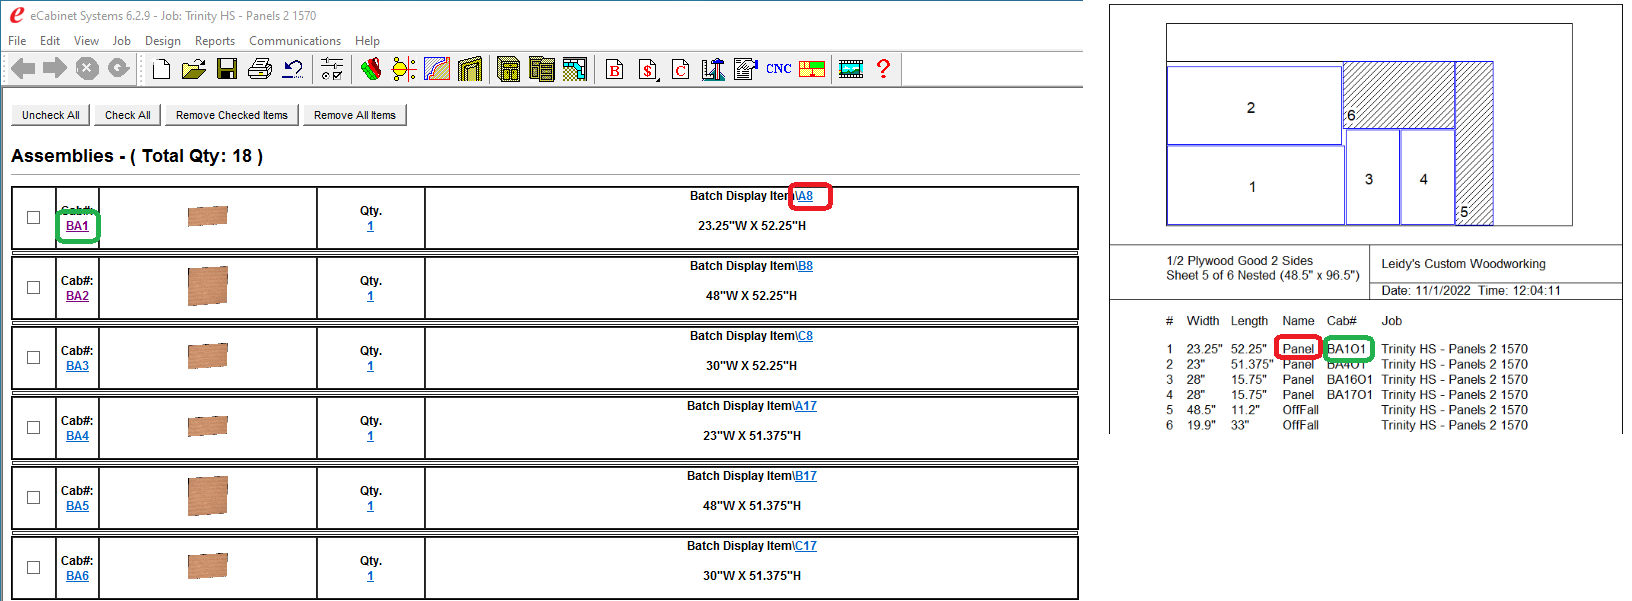Screen dimensions: 1632x601
Task: Open the Communications menu
Action: click(295, 41)
